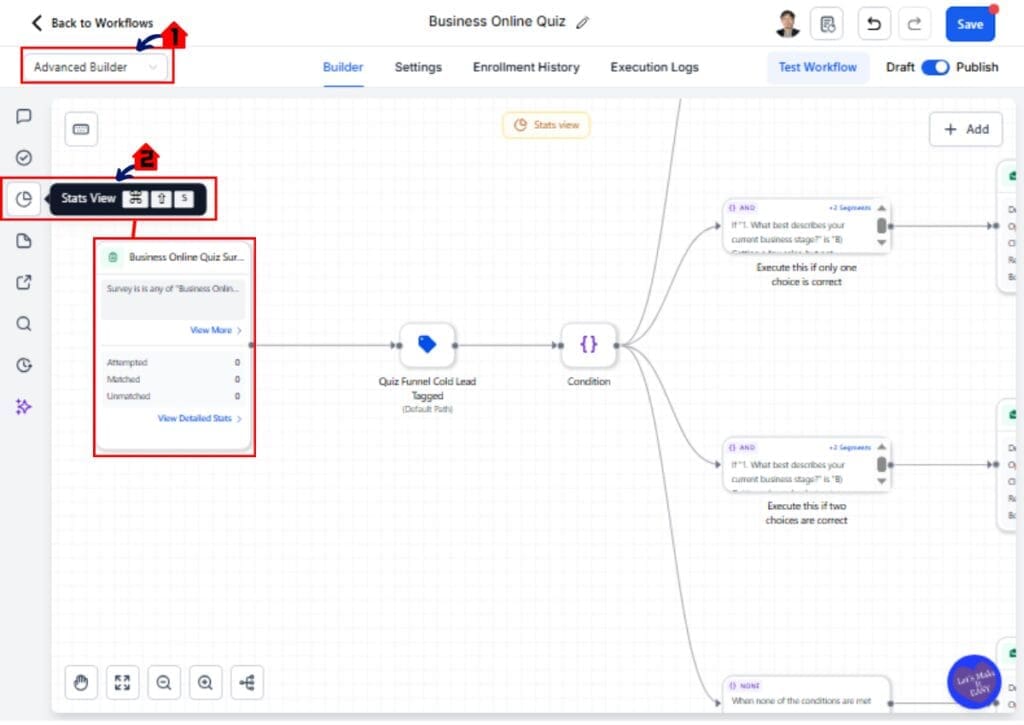Screen dimensions: 1024x725
Task: Click the user profile avatar at top right
Action: pyautogui.click(x=788, y=23)
